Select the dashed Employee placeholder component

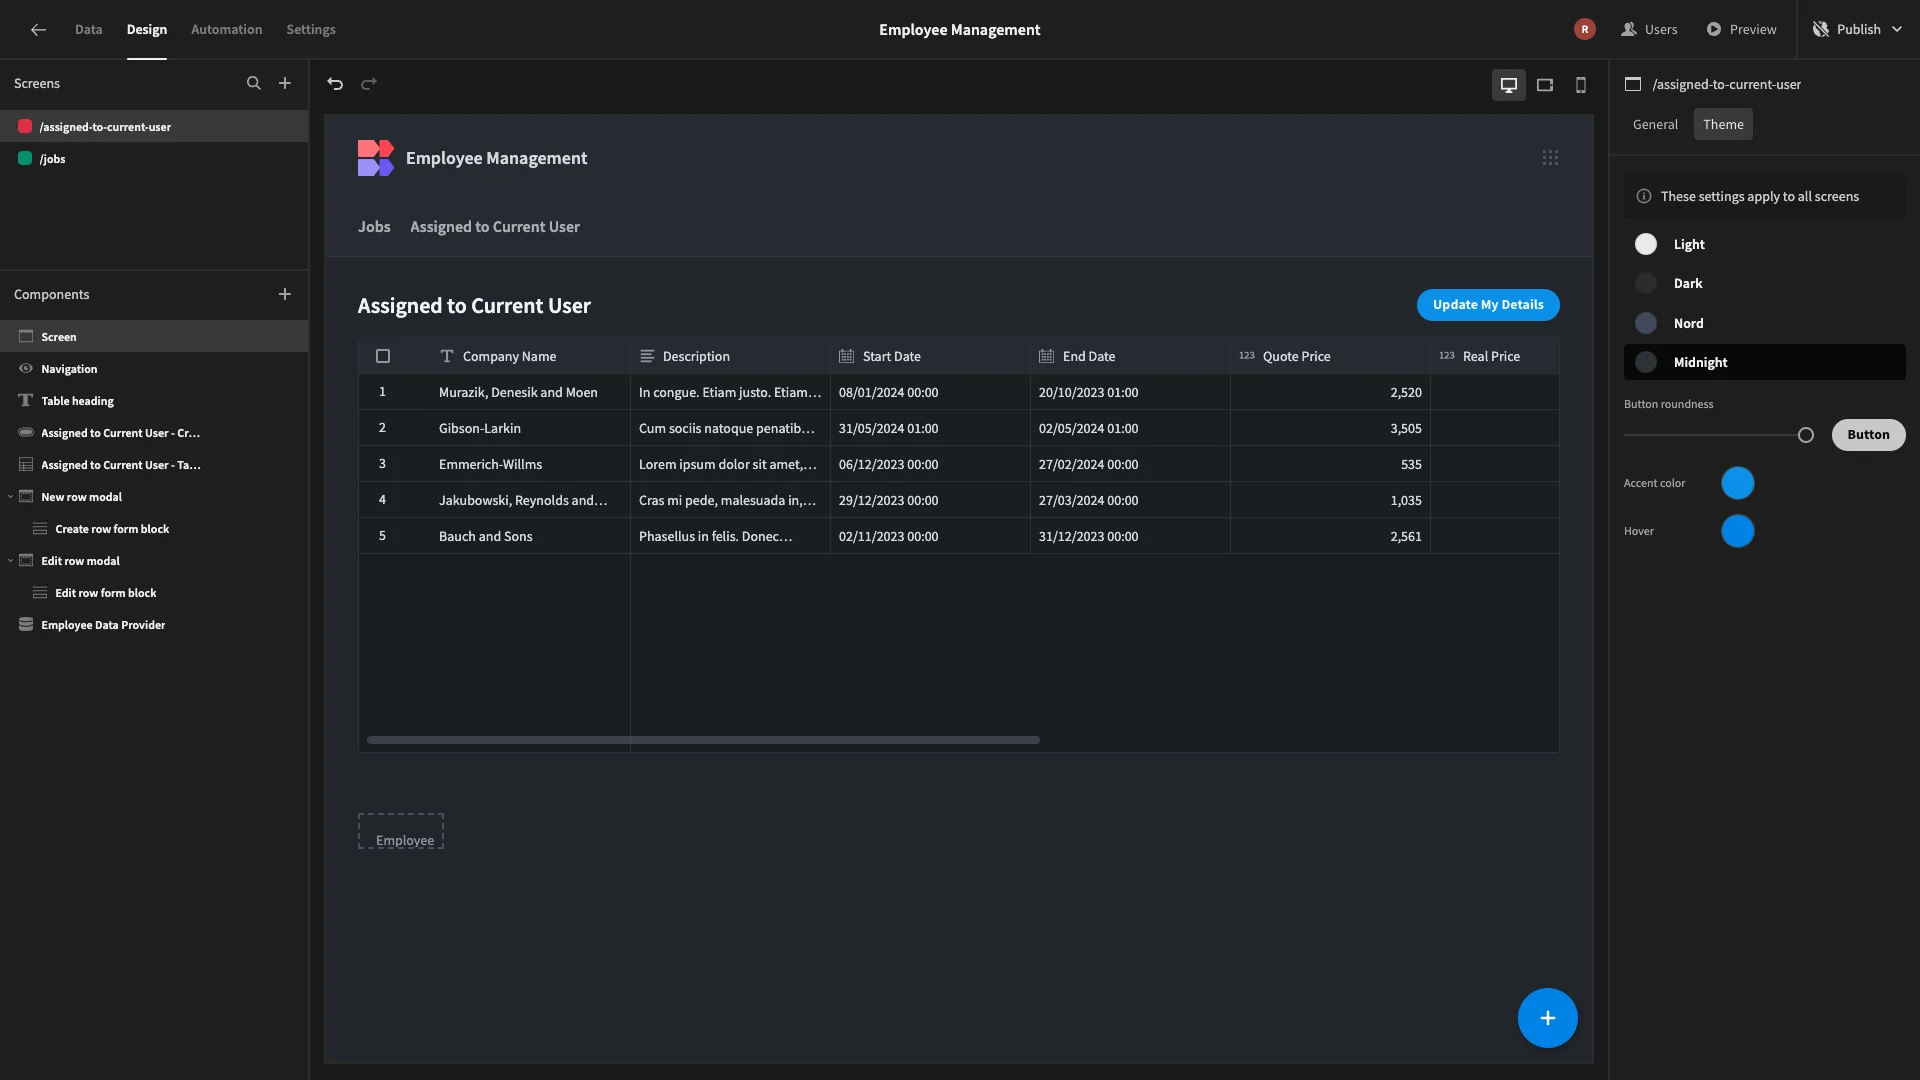[x=401, y=832]
